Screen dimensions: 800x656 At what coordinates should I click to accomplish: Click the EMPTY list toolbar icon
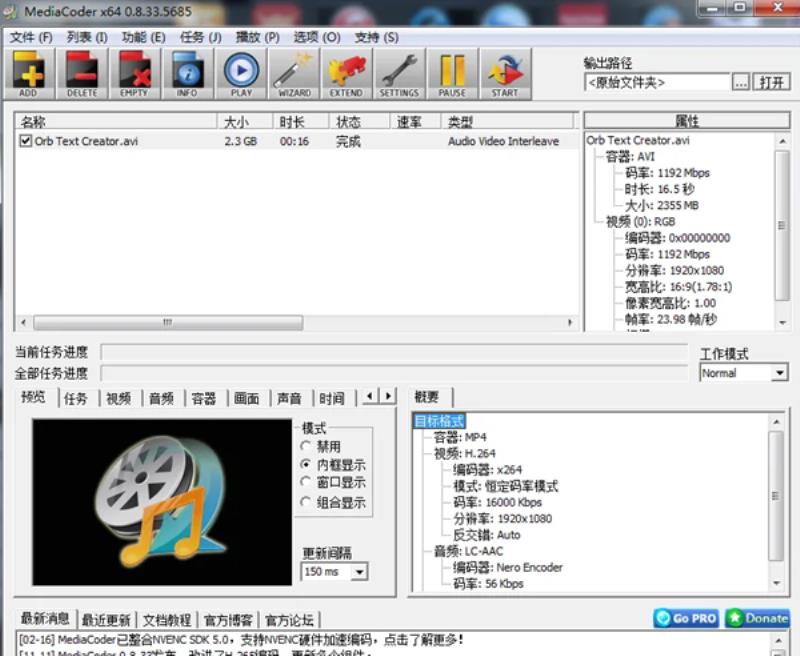click(134, 73)
